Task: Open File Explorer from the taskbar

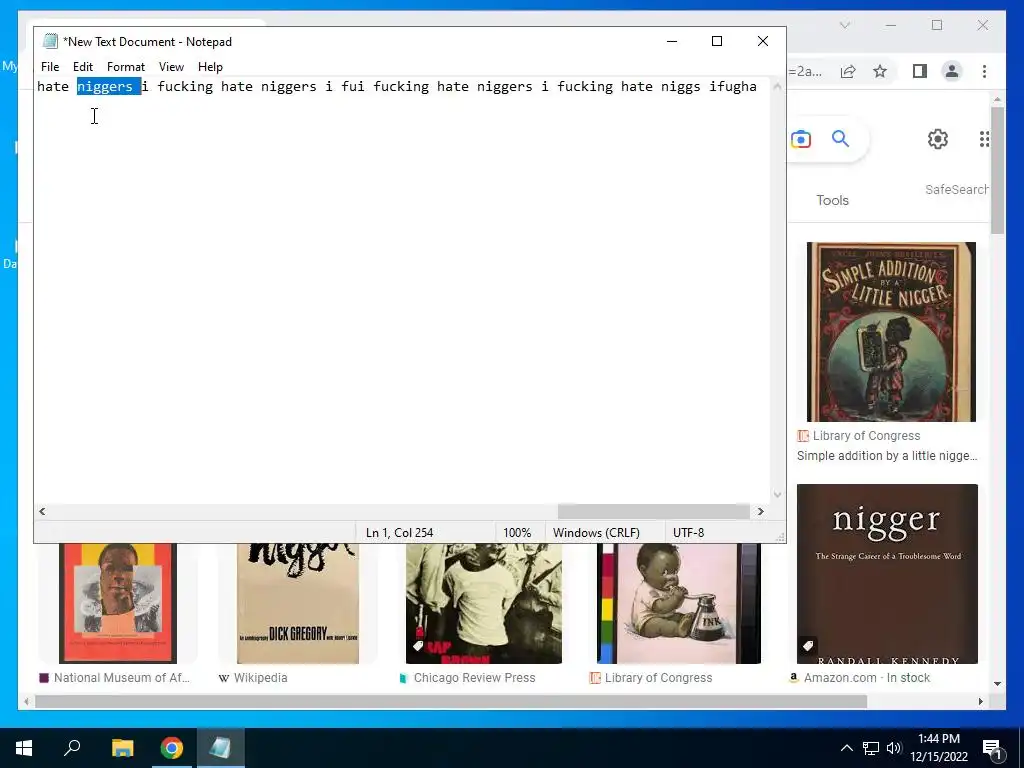Action: 122,748
